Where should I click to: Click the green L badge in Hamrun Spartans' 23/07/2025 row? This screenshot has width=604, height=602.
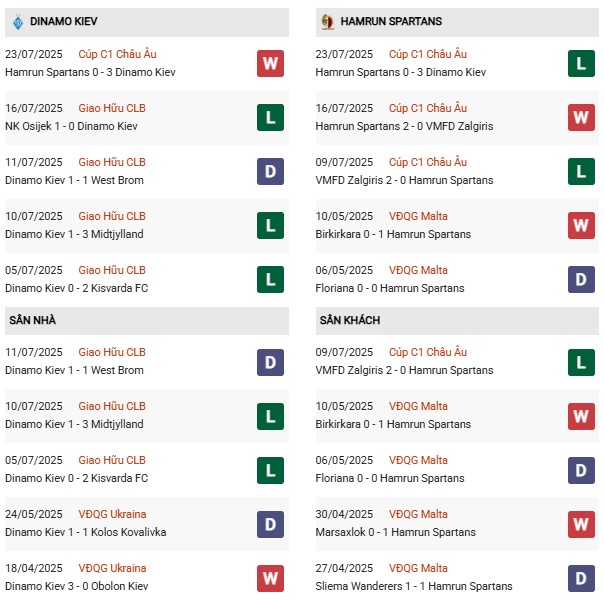tap(581, 64)
